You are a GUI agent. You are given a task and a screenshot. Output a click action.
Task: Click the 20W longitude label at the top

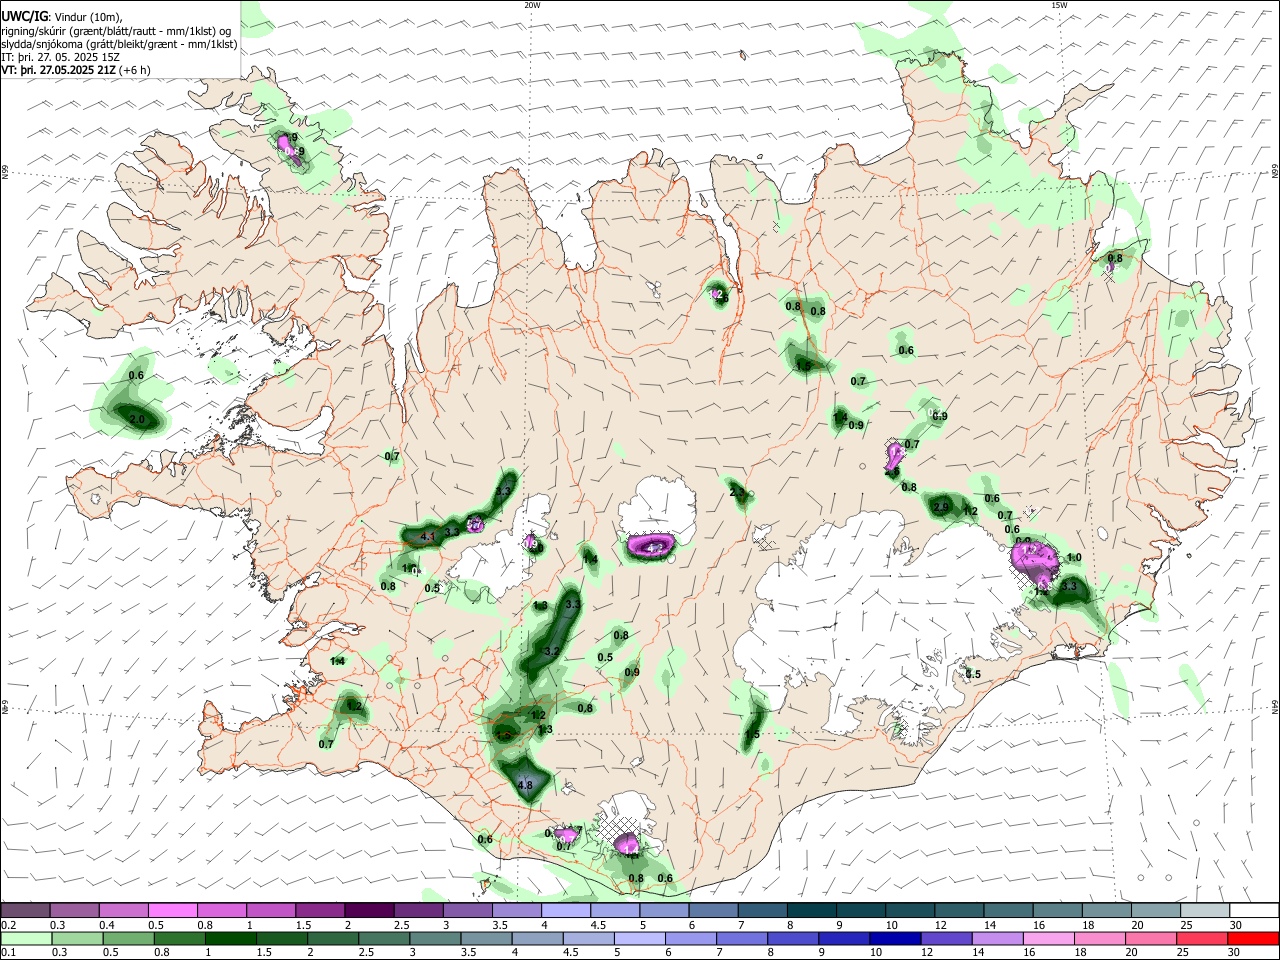point(532,5)
